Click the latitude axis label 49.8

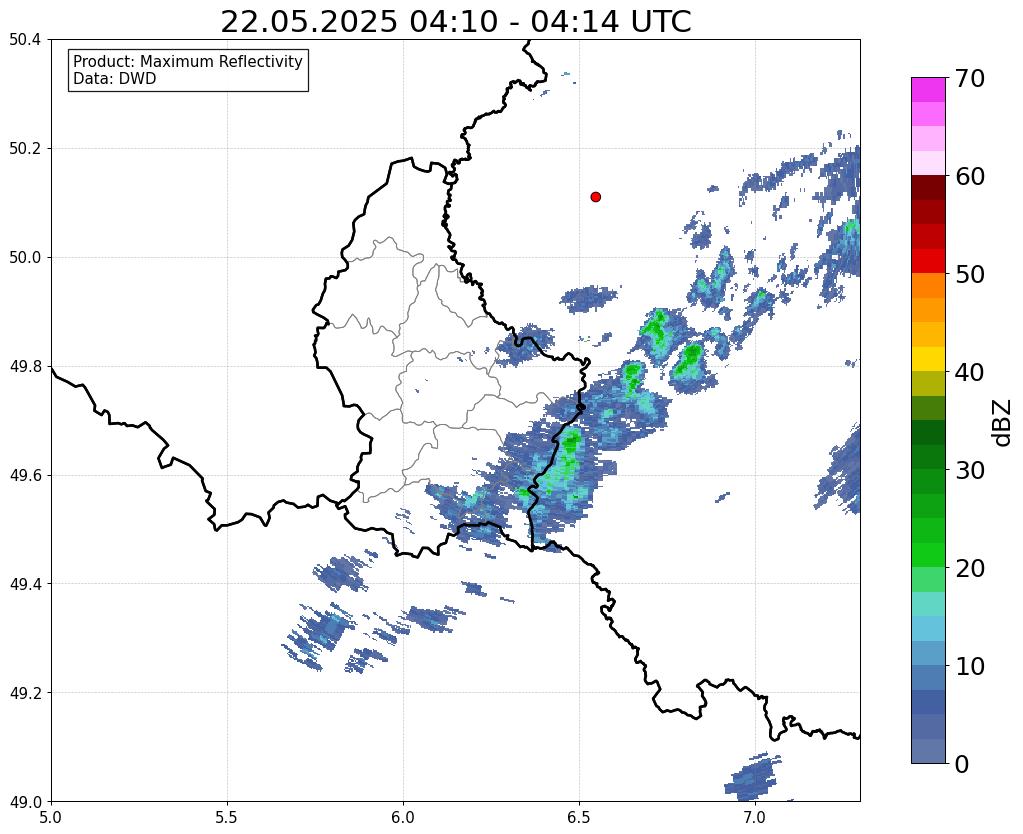pyautogui.click(x=25, y=367)
